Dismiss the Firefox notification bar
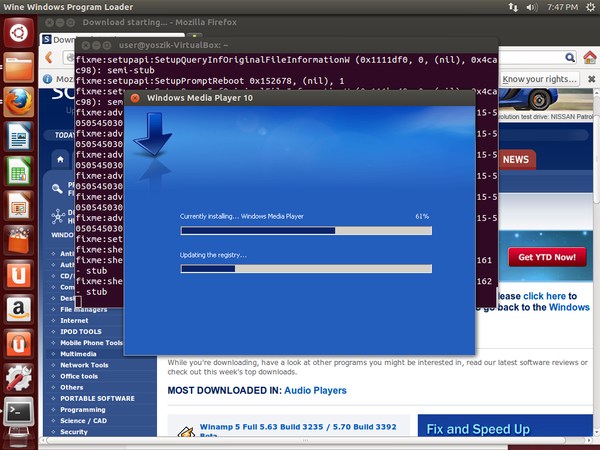 (591, 79)
